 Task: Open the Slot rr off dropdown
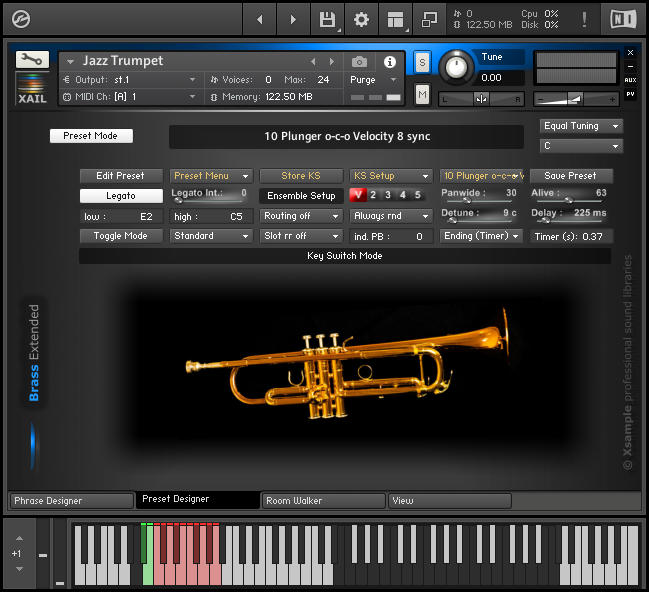click(x=301, y=236)
